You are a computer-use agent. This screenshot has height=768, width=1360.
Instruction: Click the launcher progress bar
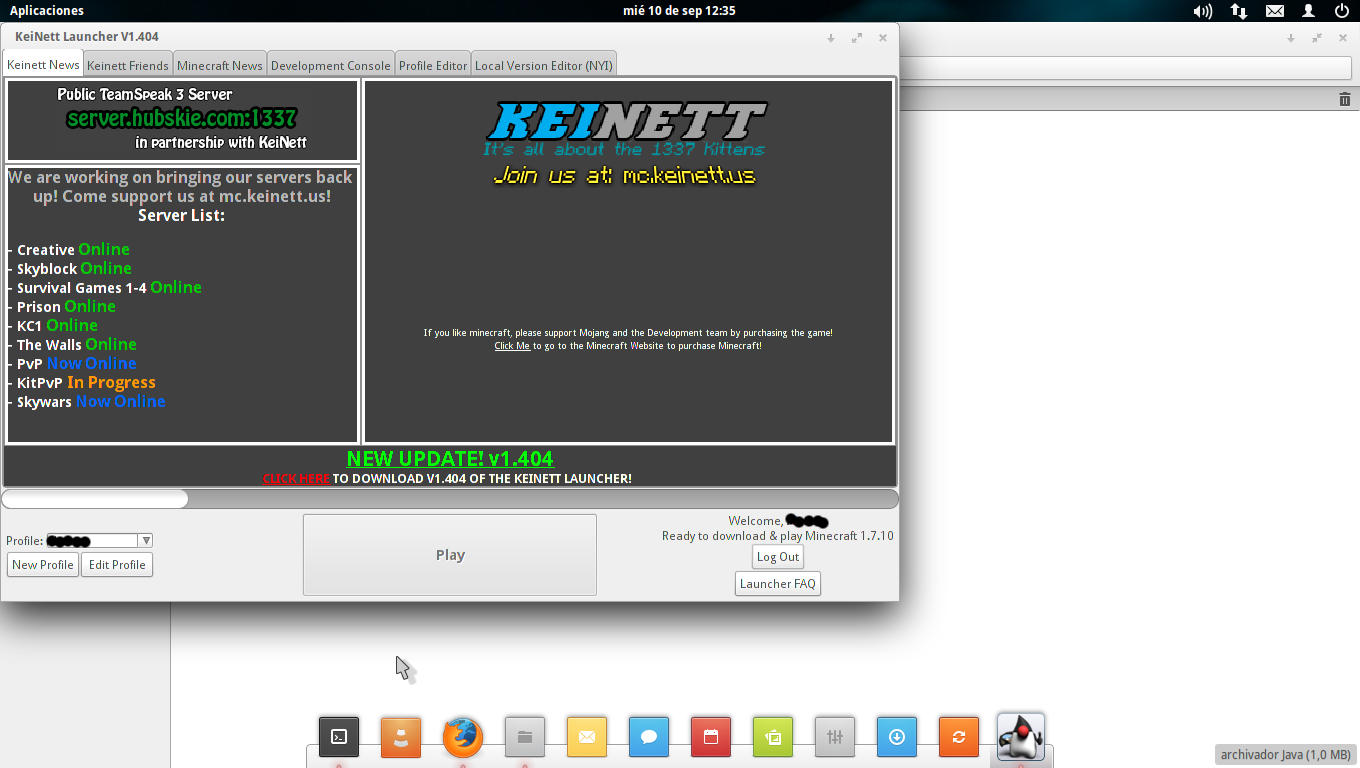tap(450, 499)
